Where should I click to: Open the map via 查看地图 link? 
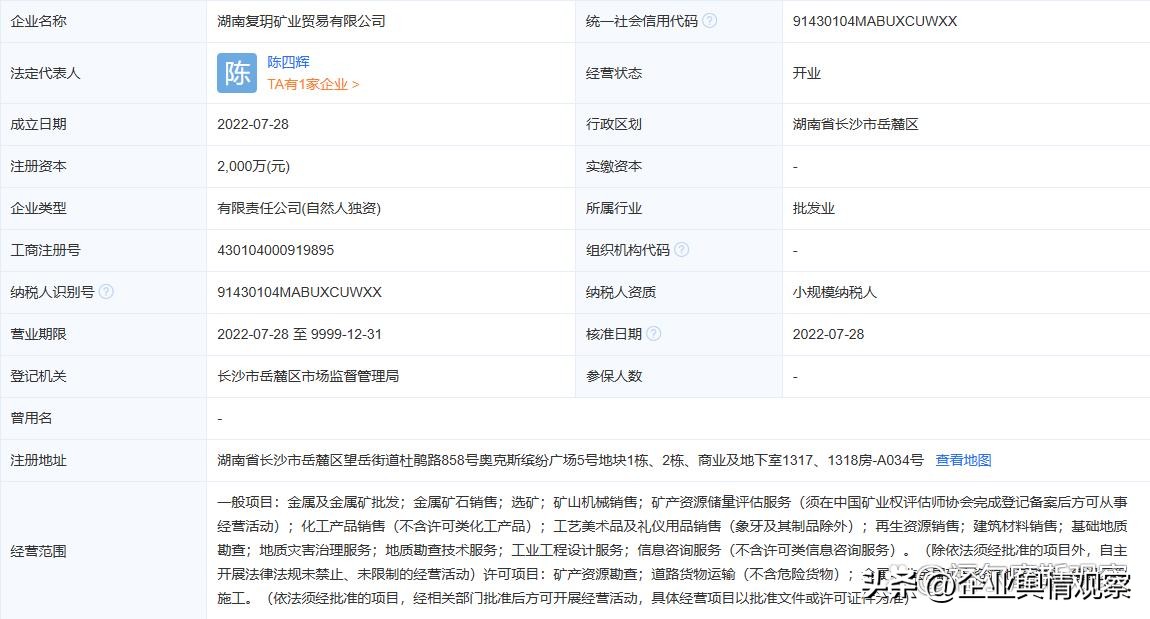[963, 459]
